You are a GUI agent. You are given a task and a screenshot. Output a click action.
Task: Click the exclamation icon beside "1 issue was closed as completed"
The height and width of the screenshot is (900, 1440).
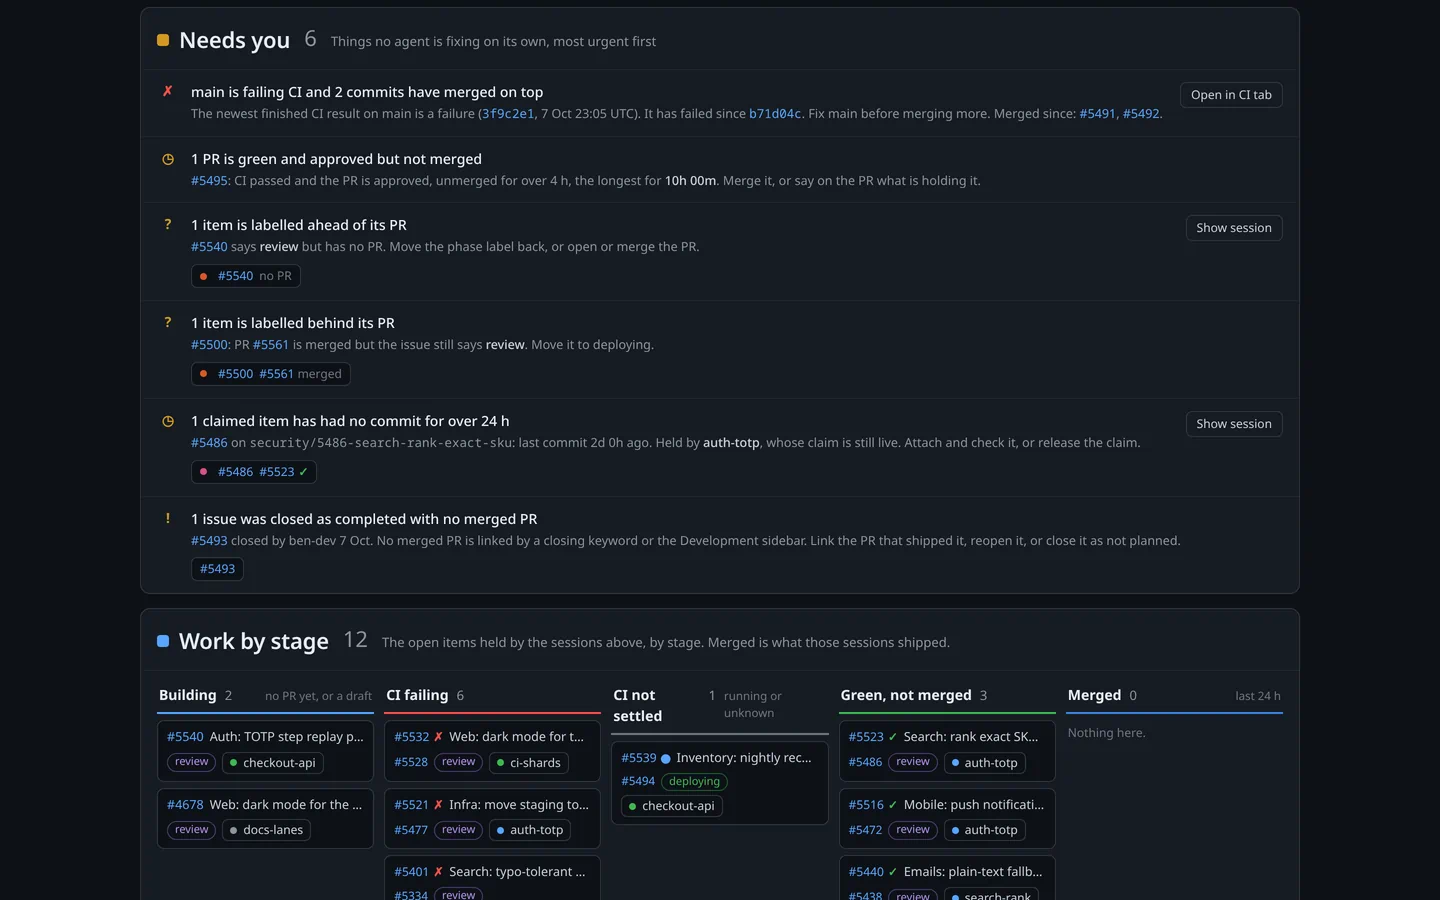click(x=168, y=519)
